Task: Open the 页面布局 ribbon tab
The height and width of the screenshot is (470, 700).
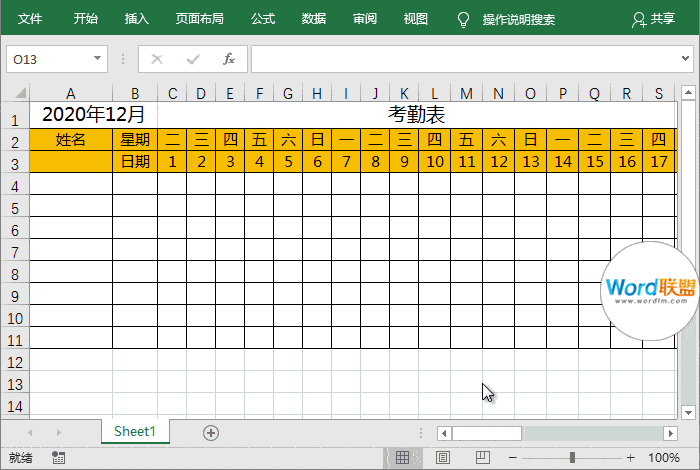Action: [x=200, y=19]
